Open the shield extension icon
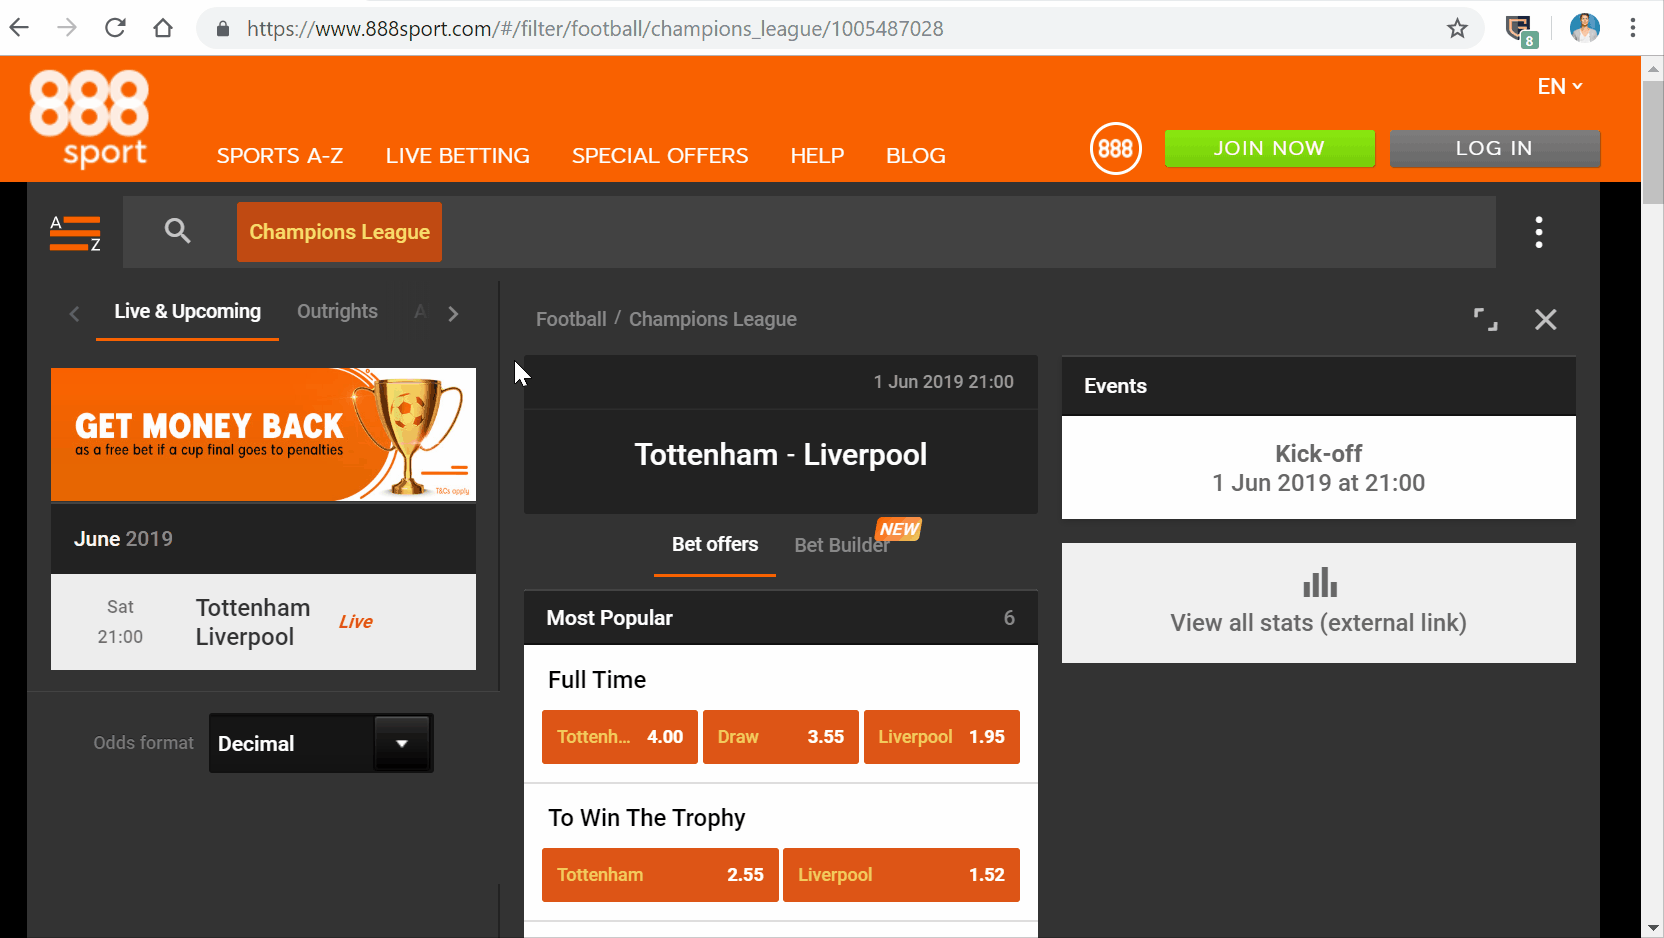The height and width of the screenshot is (938, 1664). [1520, 29]
